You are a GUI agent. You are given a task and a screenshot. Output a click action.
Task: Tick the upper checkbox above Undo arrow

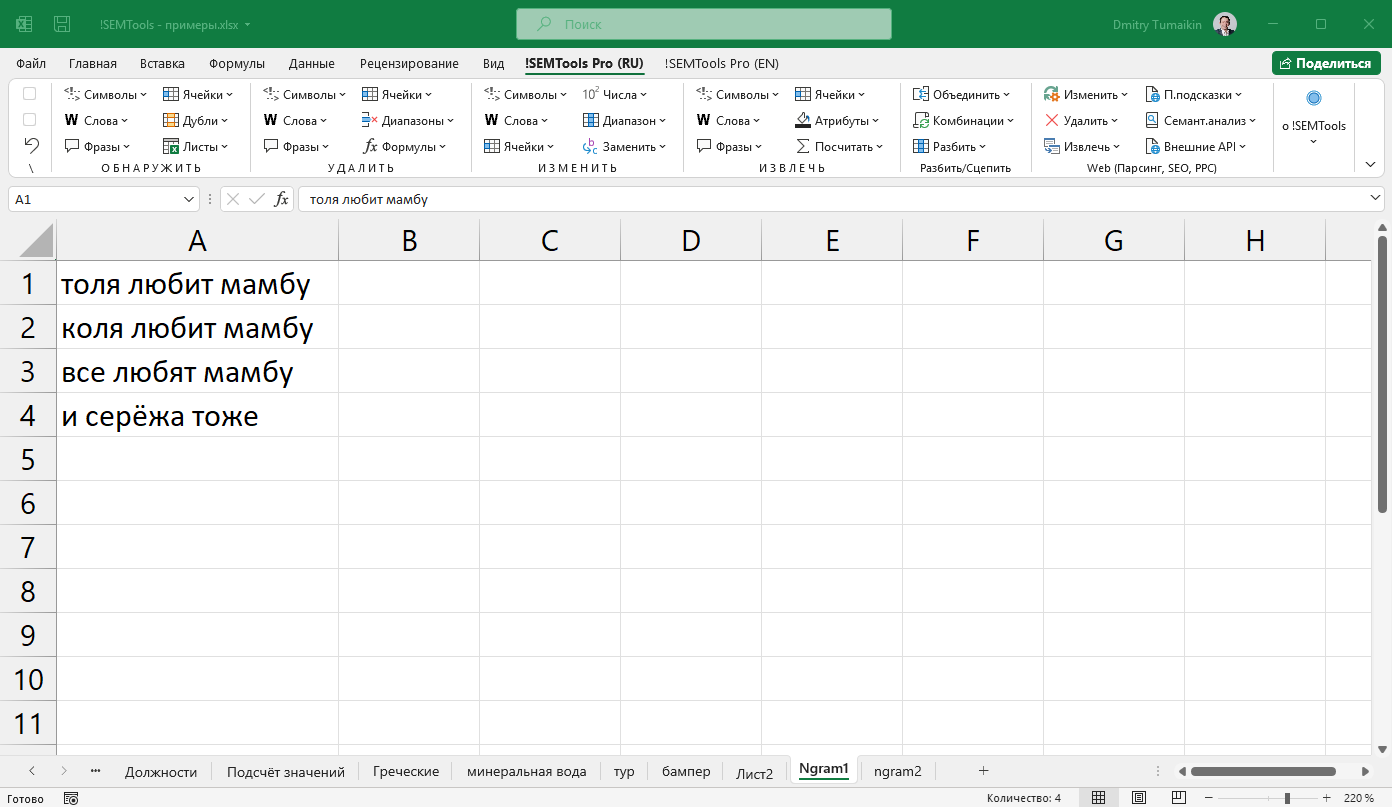(x=30, y=94)
